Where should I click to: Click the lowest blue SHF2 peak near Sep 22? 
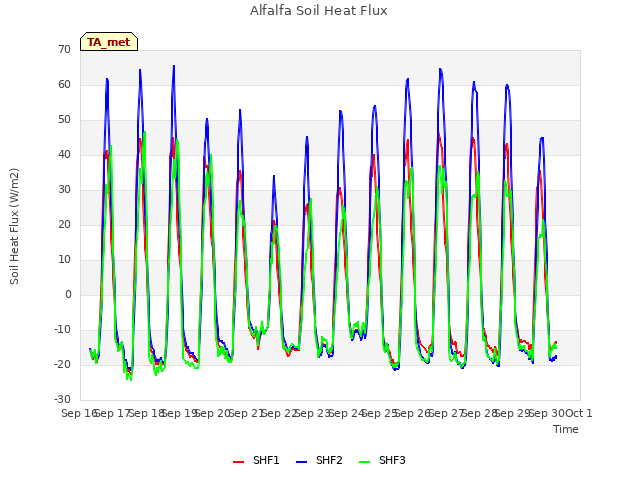(x=274, y=176)
